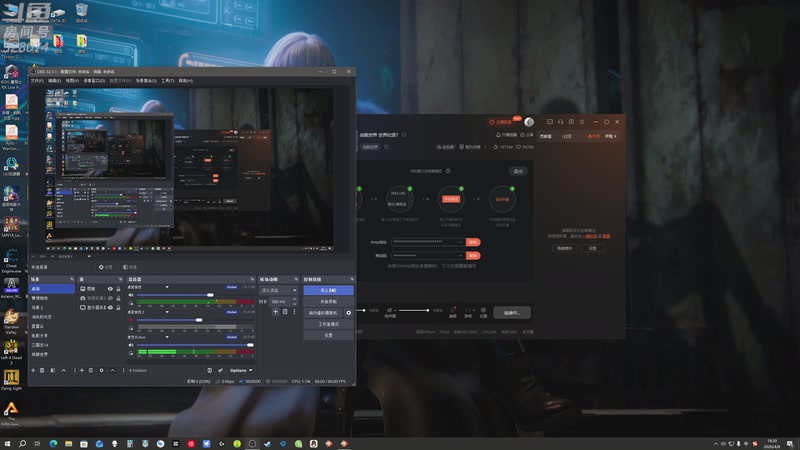Decrease the transition duration with the down arrow
This screenshot has height=450, width=800.
click(x=294, y=304)
